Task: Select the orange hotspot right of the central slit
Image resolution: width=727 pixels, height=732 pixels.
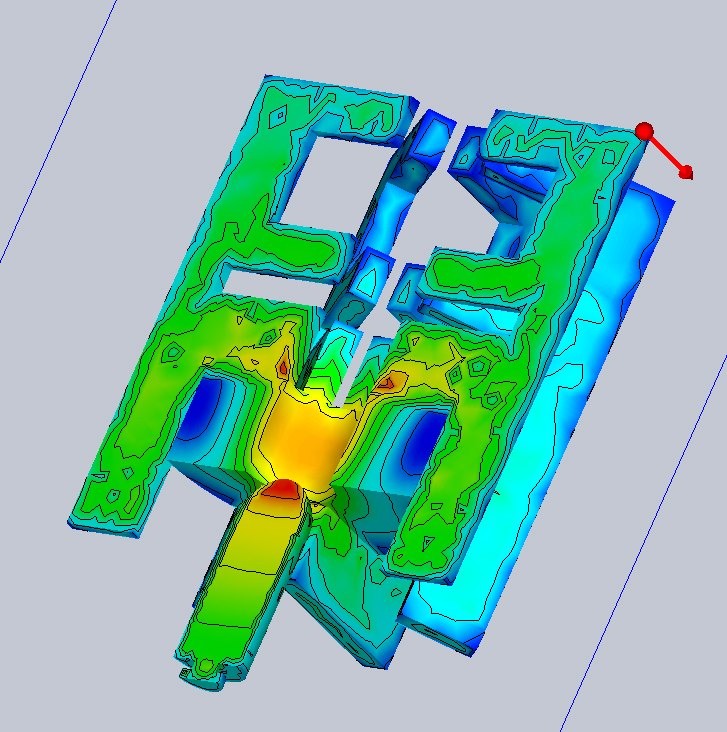Action: (x=392, y=380)
